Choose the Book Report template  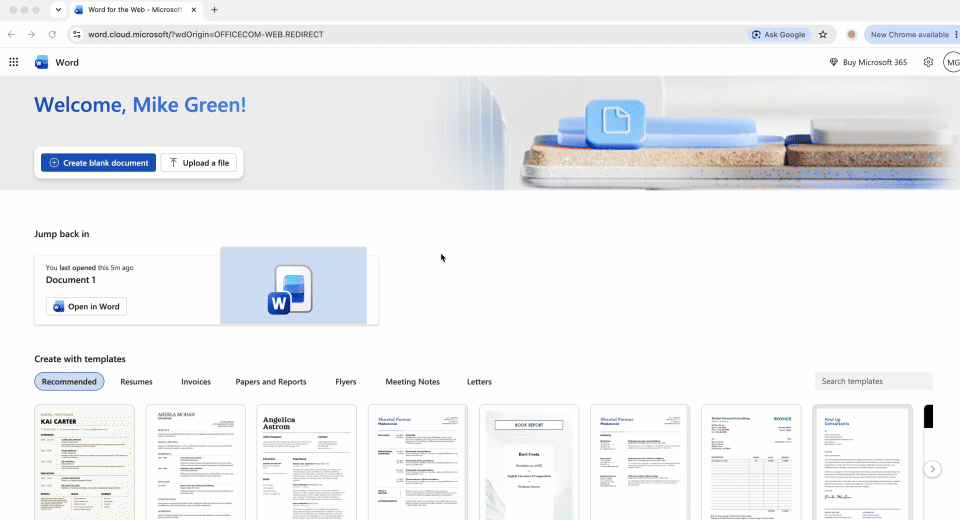(529, 462)
